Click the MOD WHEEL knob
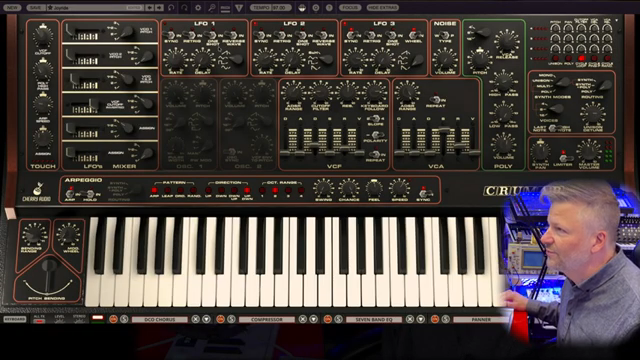Screen dimensions: 640x360 coord(68,235)
